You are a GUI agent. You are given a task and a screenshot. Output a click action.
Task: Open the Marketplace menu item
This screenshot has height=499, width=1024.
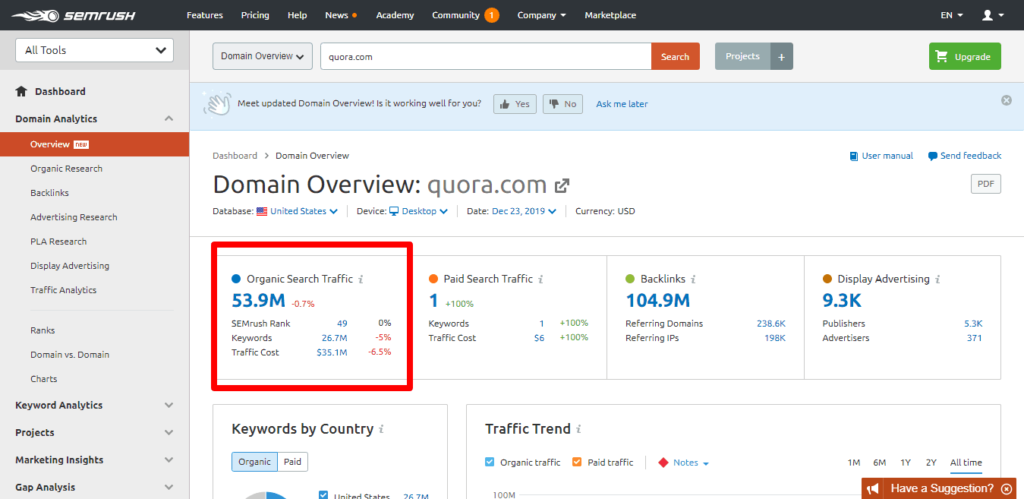click(610, 15)
